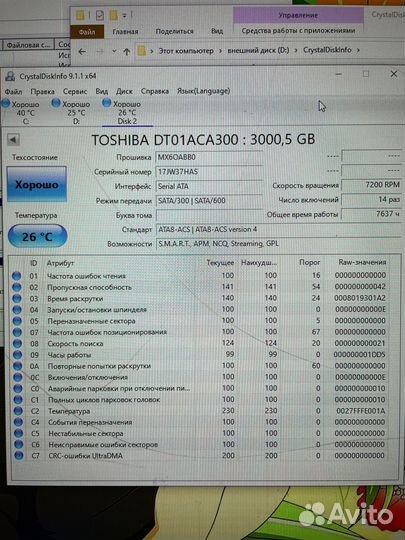The height and width of the screenshot is (540, 405).
Task: Click raw value 0027FFFE001A
Action: pyautogui.click(x=360, y=411)
